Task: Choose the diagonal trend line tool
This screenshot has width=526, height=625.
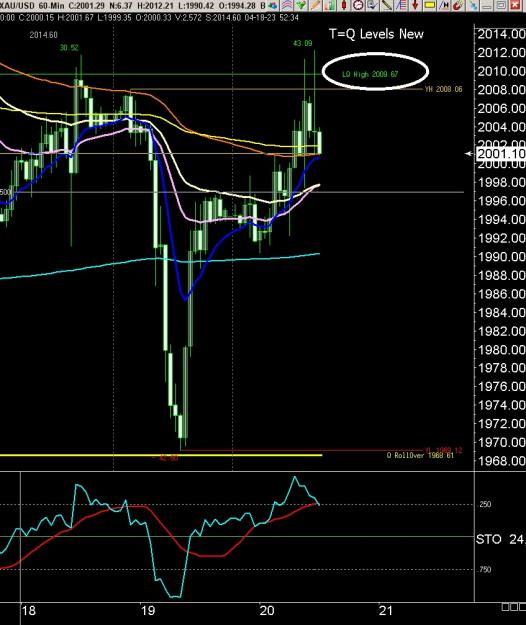Action: coord(387,5)
